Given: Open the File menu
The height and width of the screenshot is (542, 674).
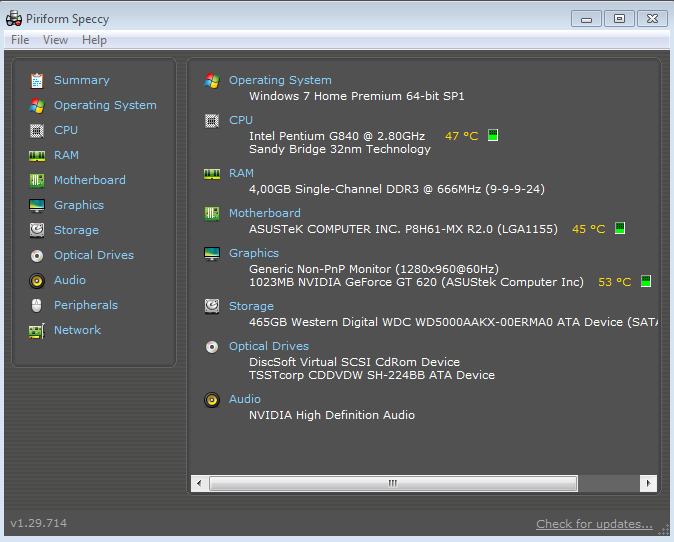Looking at the screenshot, I should [x=20, y=40].
